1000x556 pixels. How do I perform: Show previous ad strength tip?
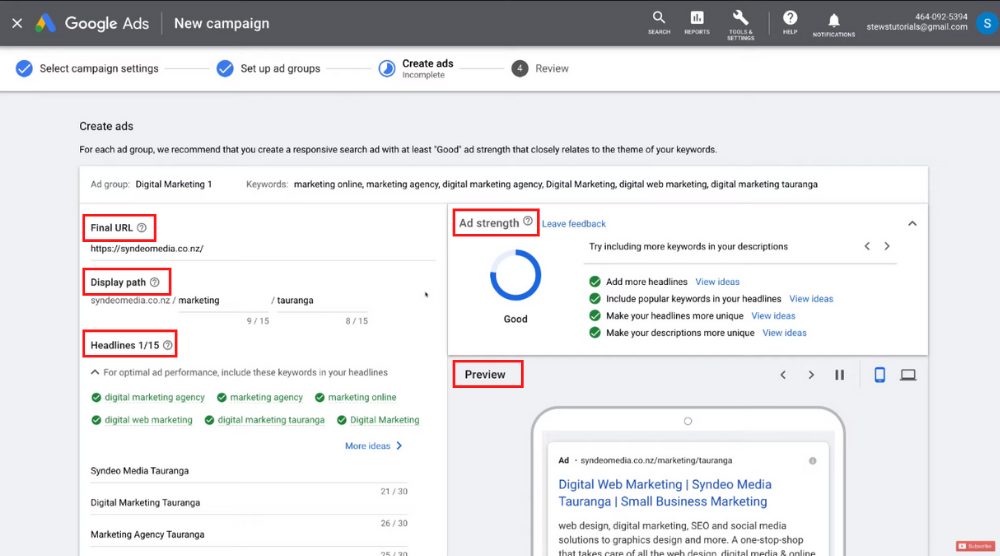867,246
